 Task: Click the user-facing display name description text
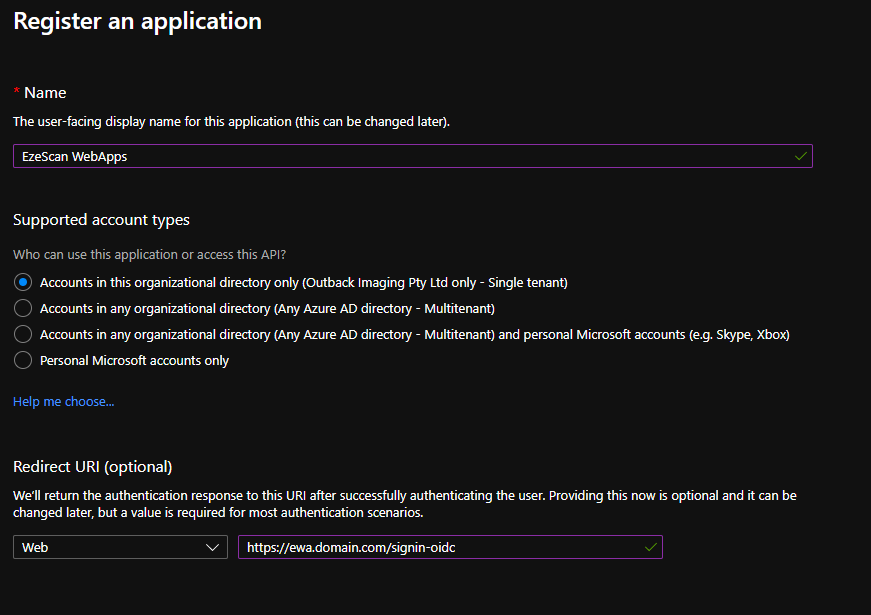[231, 121]
